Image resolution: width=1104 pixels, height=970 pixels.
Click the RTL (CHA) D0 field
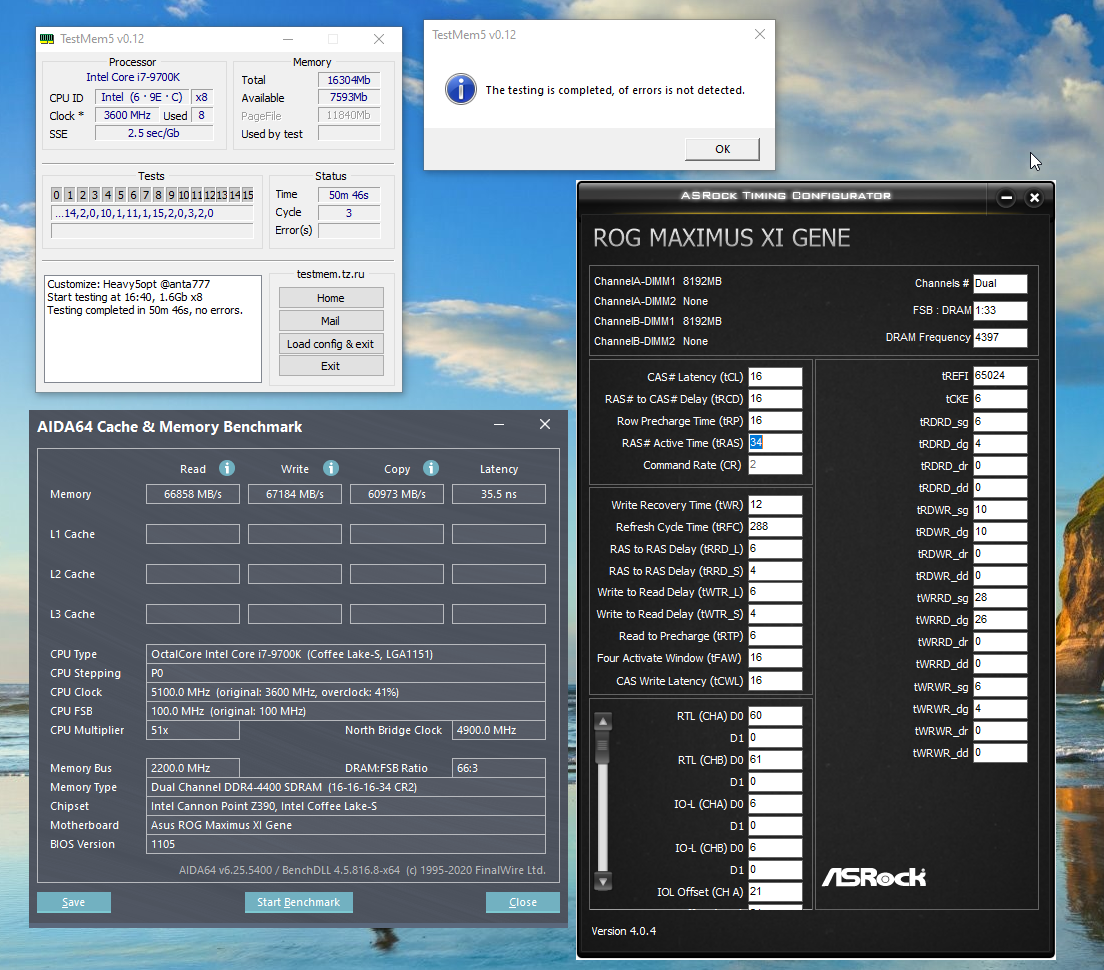coord(774,716)
